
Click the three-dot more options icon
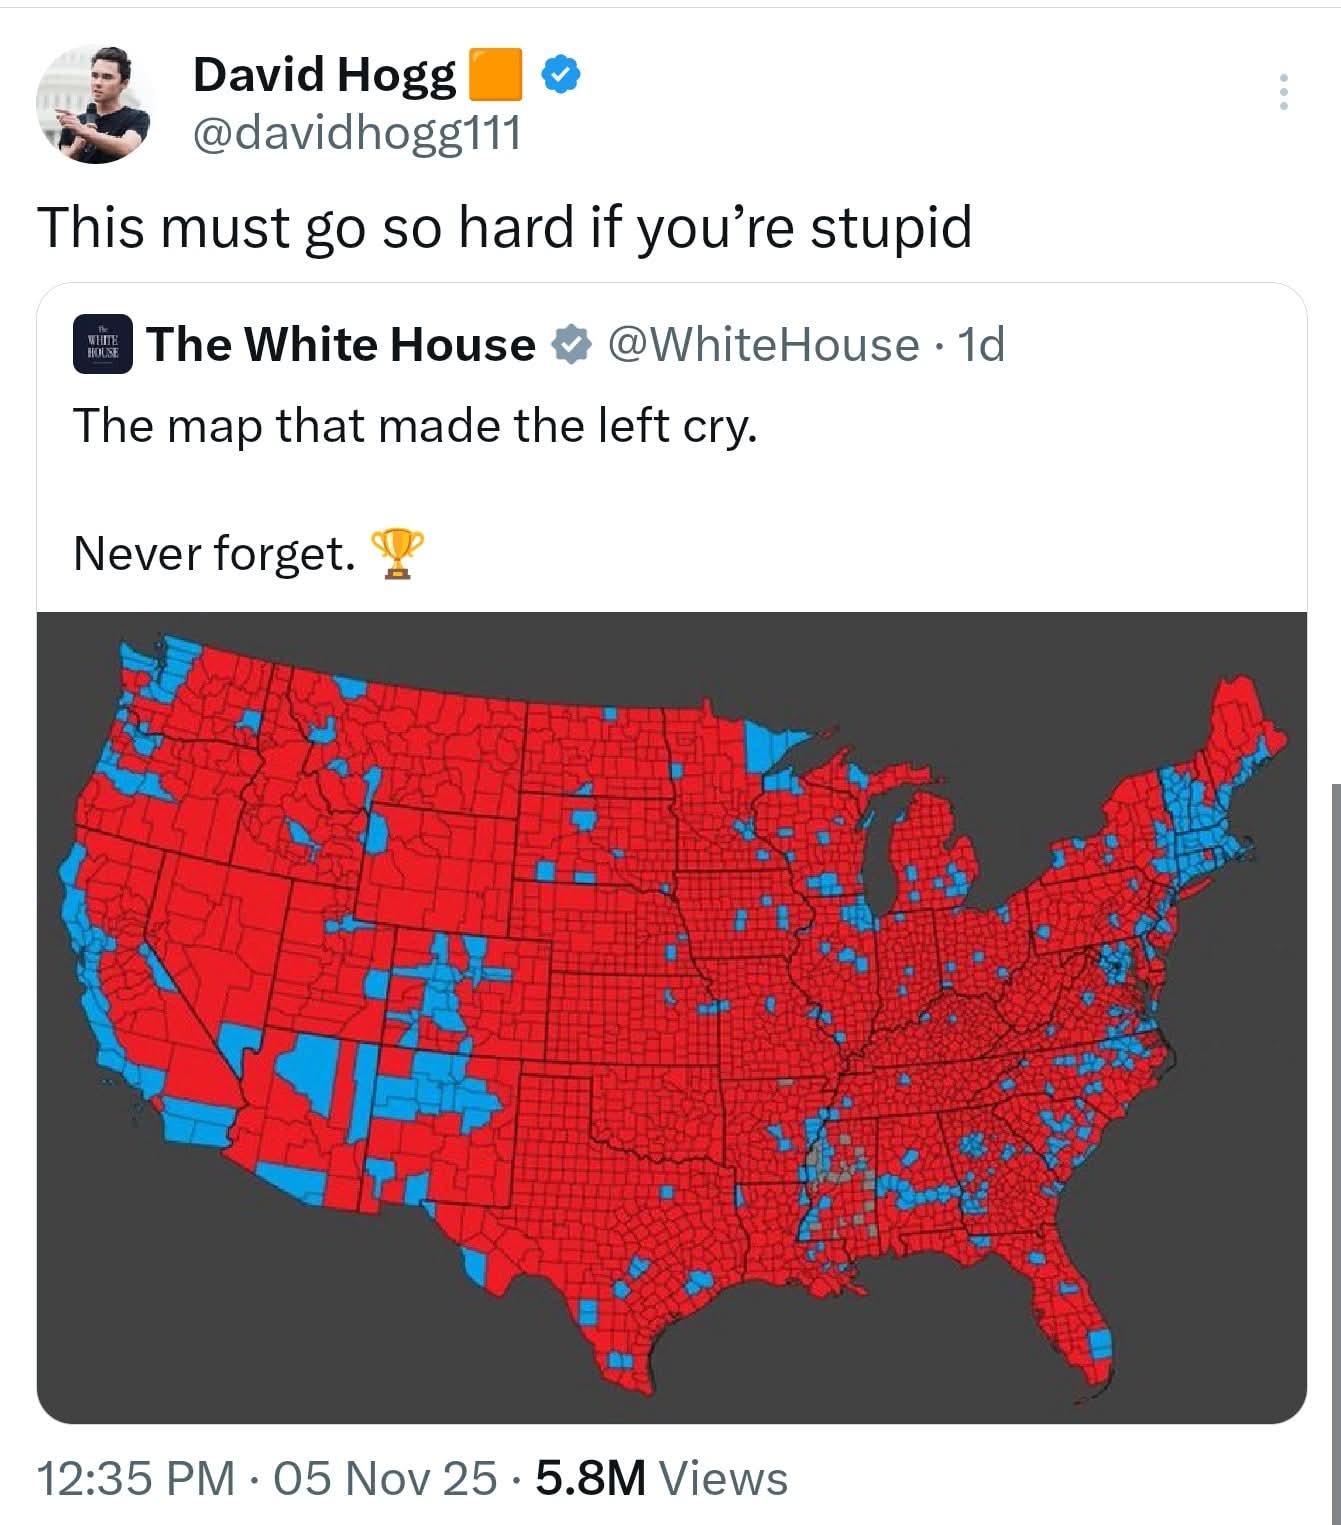coord(1283,93)
